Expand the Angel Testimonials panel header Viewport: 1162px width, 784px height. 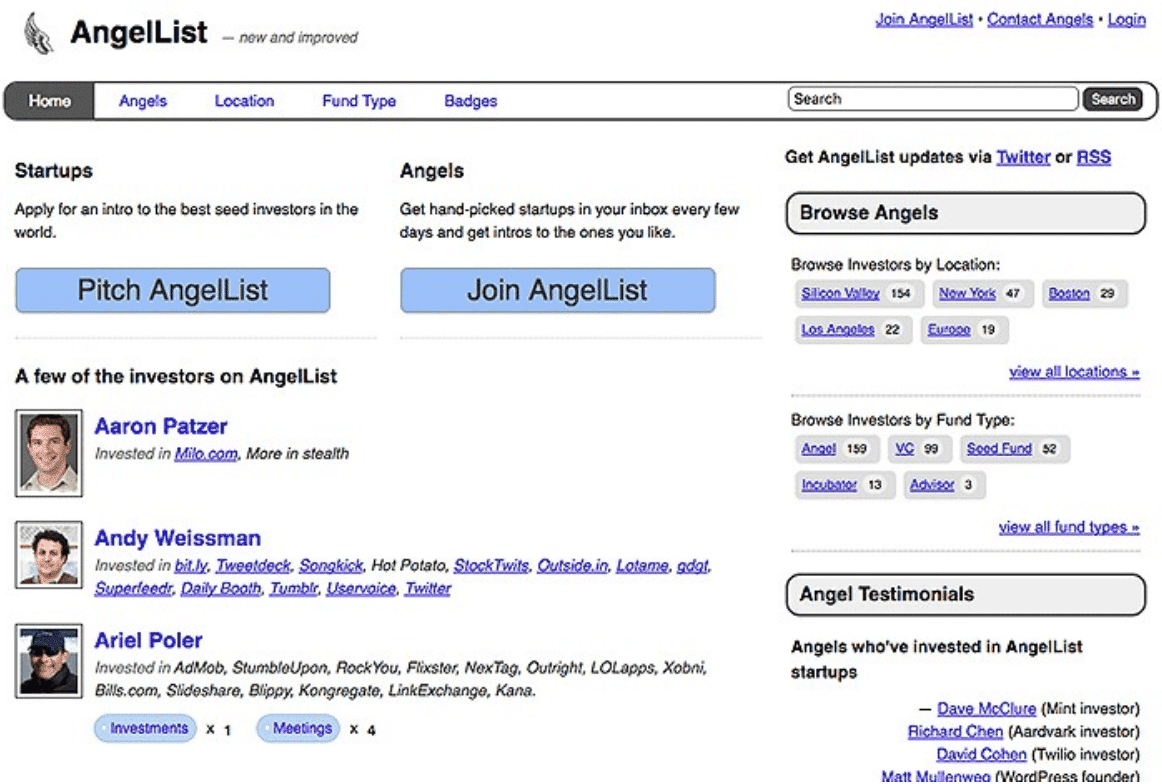click(x=886, y=594)
